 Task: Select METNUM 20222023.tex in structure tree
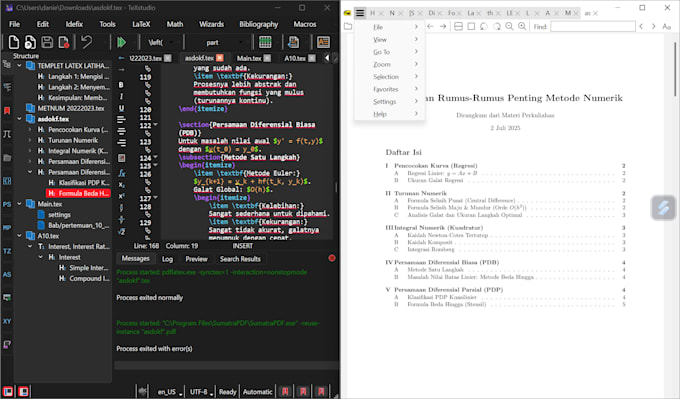click(x=71, y=108)
